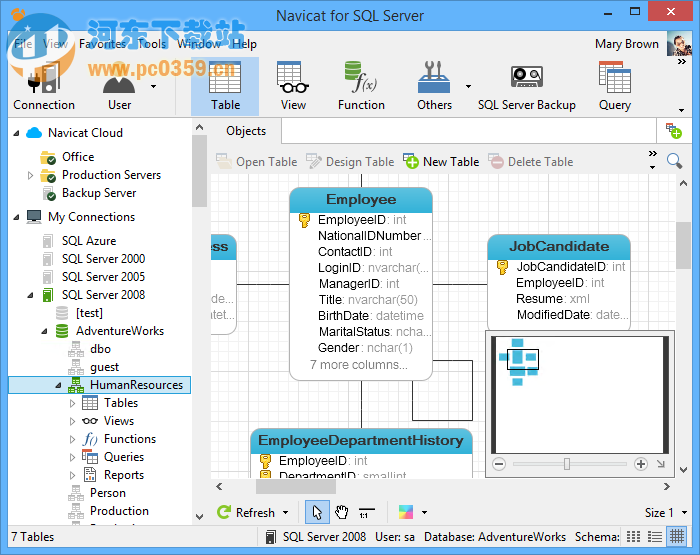Click the 1:1 actual size icon

367,512
